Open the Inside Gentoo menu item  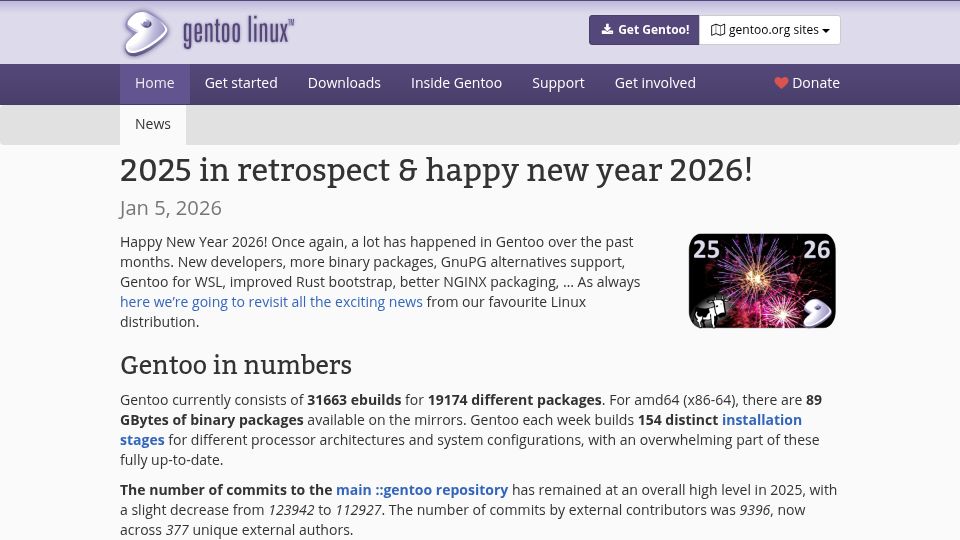456,83
